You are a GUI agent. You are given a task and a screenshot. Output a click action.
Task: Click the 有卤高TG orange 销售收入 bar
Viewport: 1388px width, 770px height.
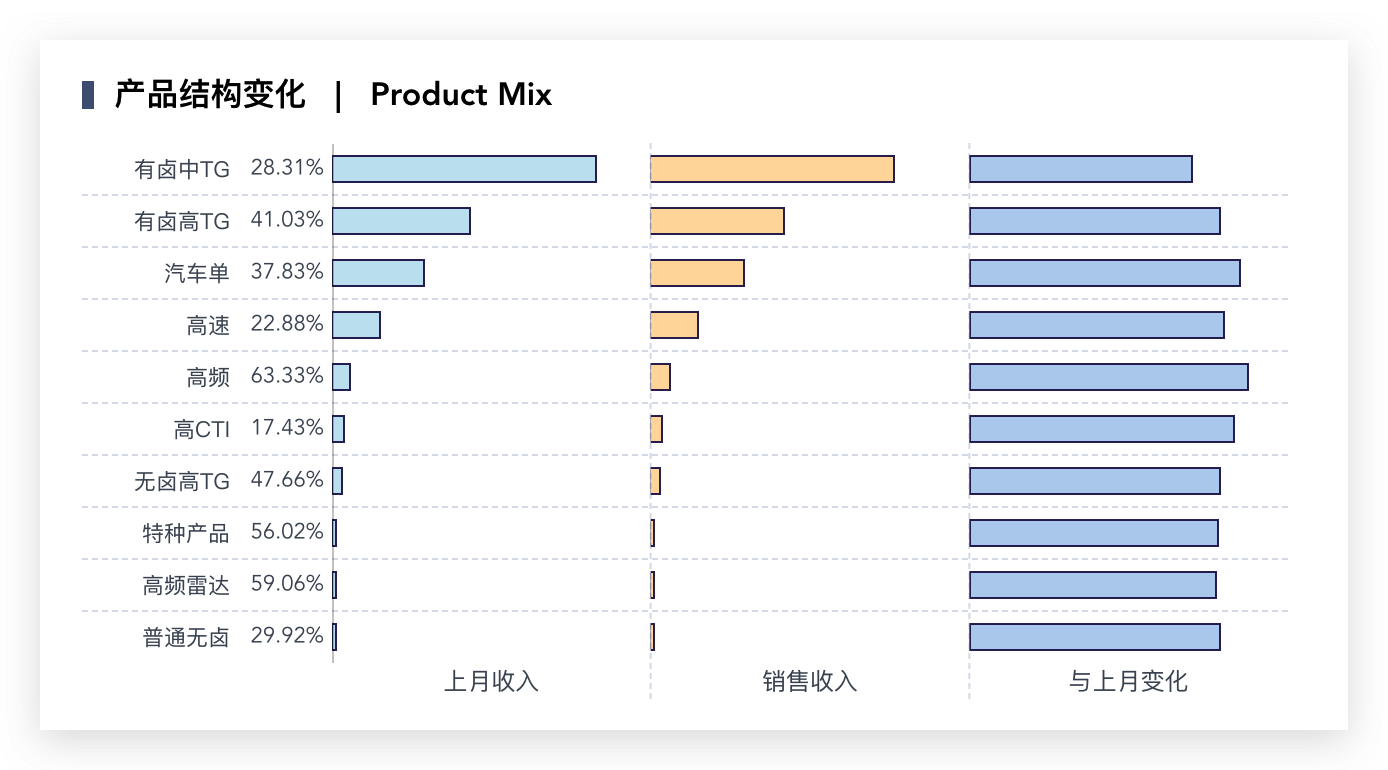click(717, 221)
